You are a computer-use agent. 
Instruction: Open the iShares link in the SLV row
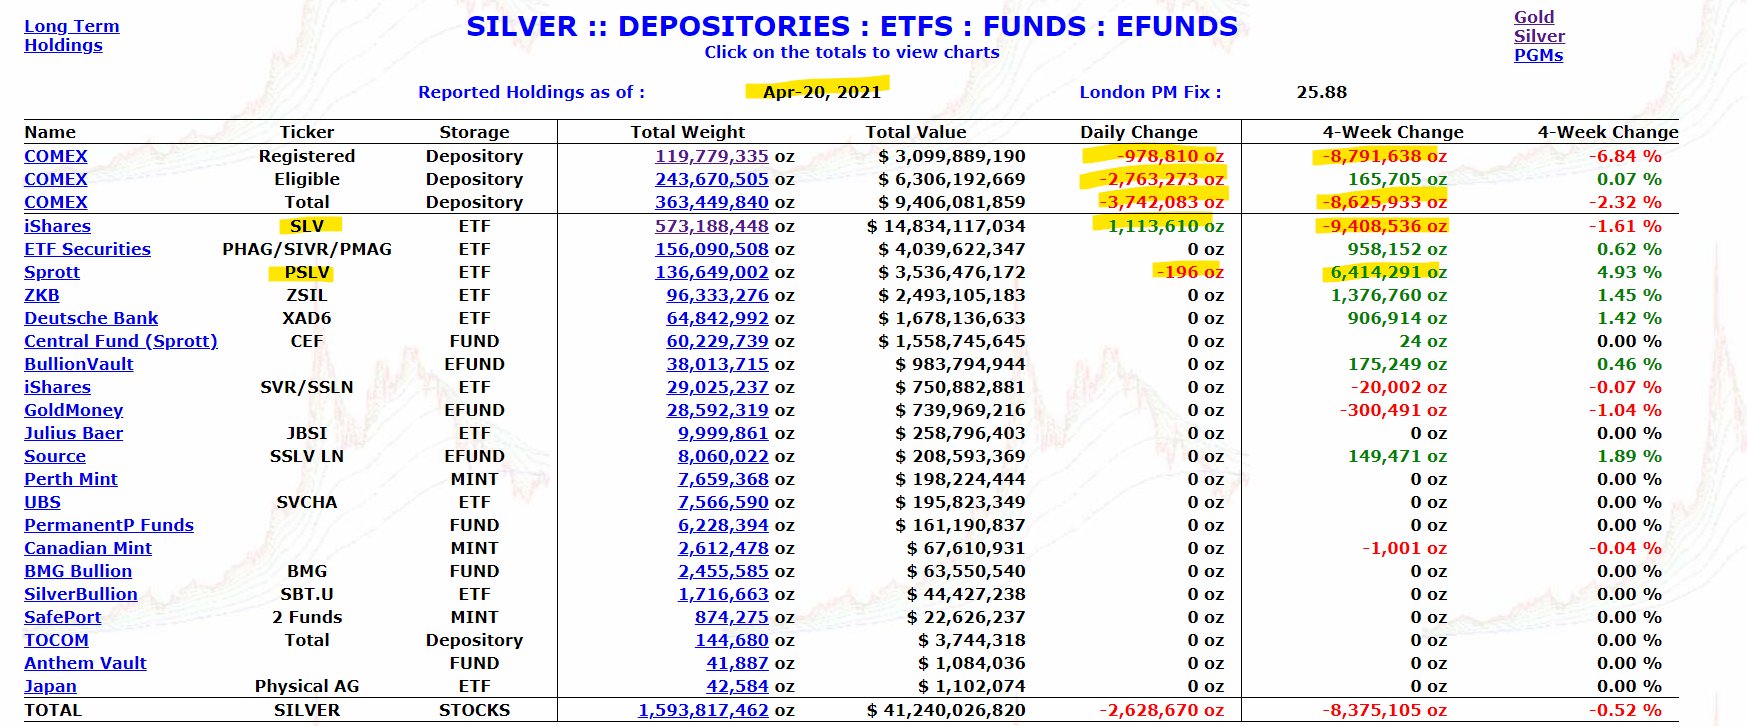pyautogui.click(x=57, y=226)
